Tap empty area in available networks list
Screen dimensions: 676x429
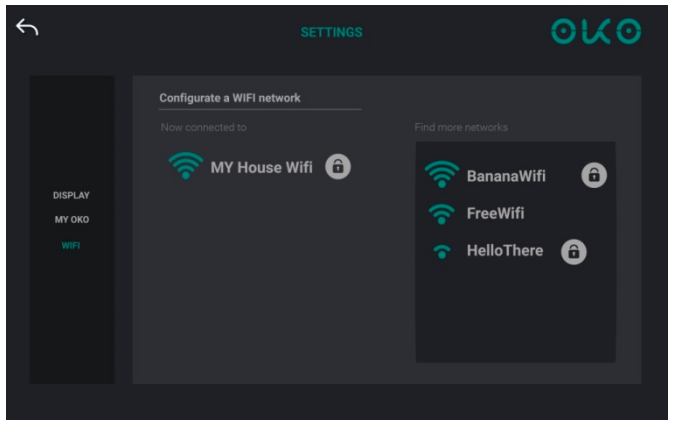(515, 315)
